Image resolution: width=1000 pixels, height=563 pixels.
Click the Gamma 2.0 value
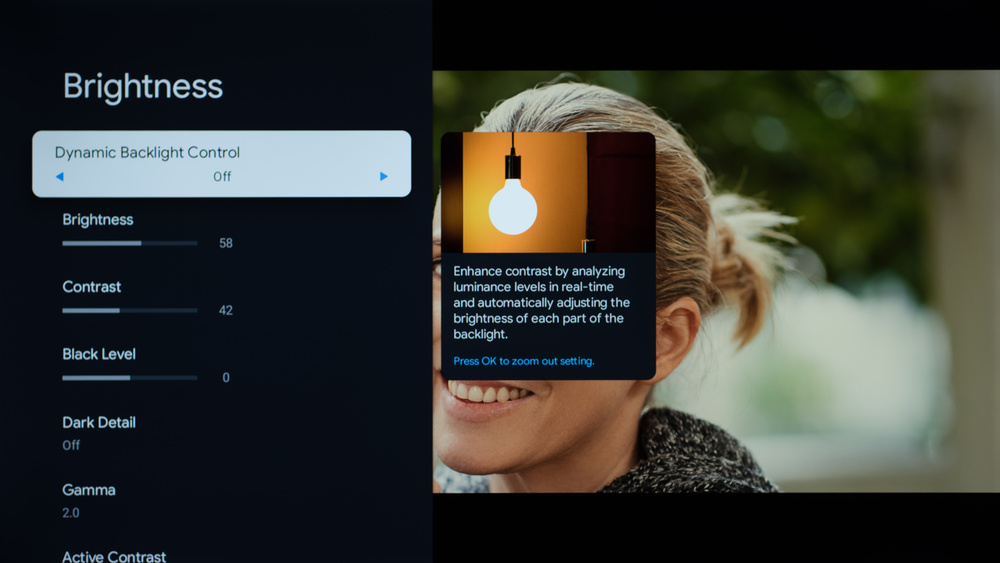tap(71, 513)
